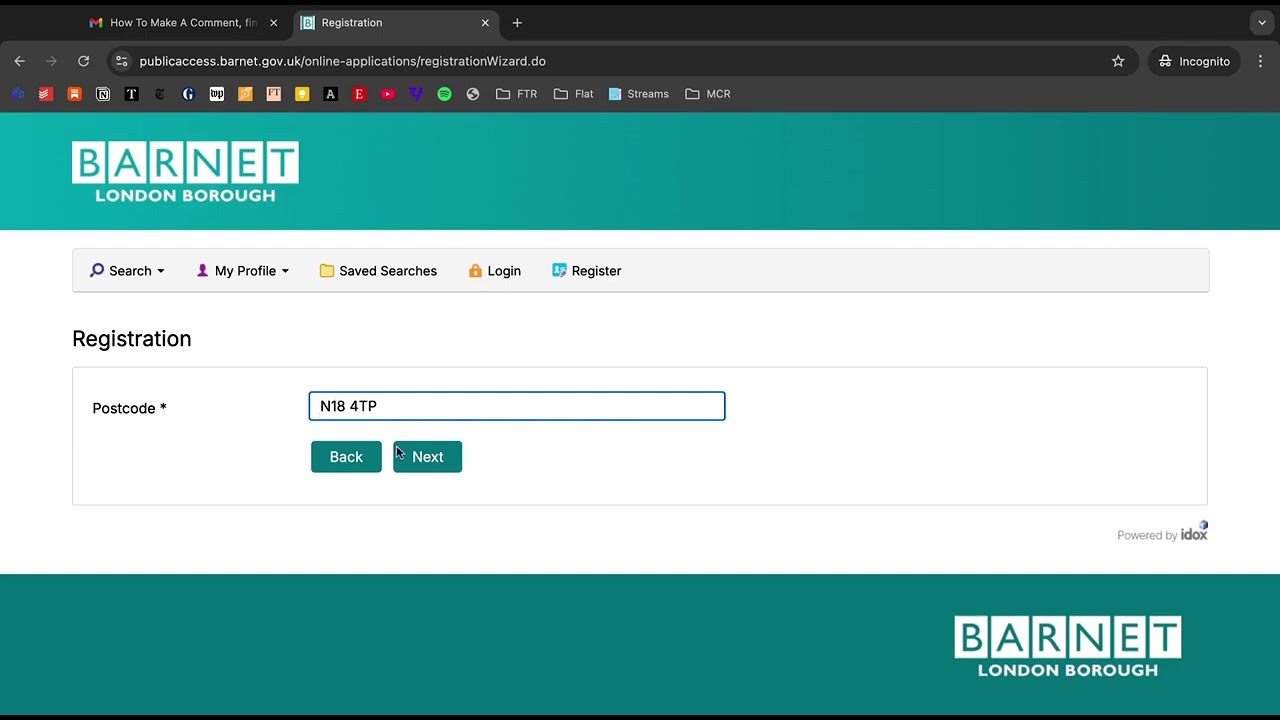Bookmark this page with the star icon
1280x720 pixels.
tap(1118, 61)
